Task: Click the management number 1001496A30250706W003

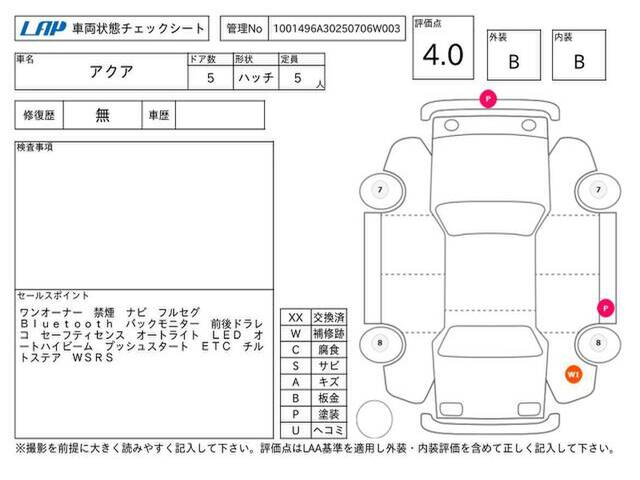Action: [x=337, y=29]
